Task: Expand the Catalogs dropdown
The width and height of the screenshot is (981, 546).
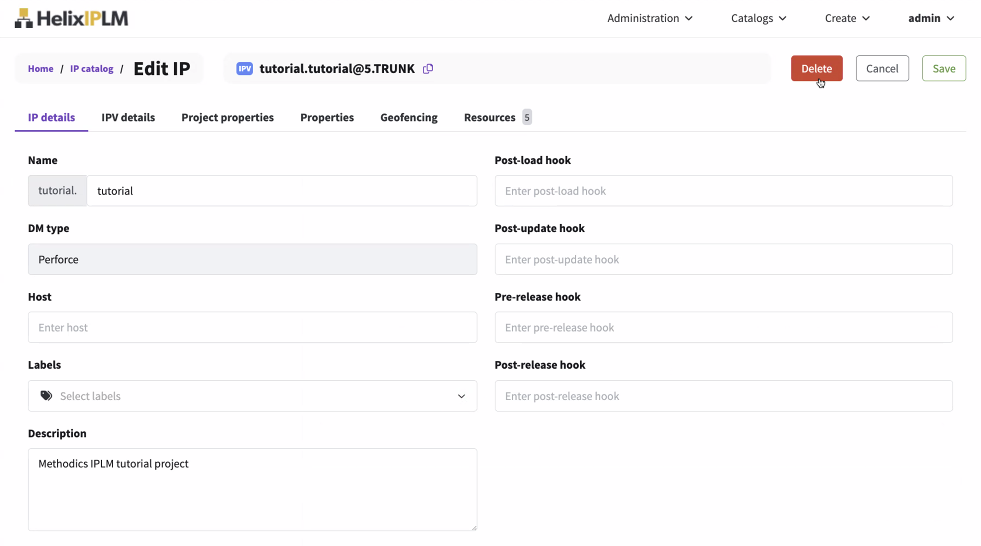Action: (758, 18)
